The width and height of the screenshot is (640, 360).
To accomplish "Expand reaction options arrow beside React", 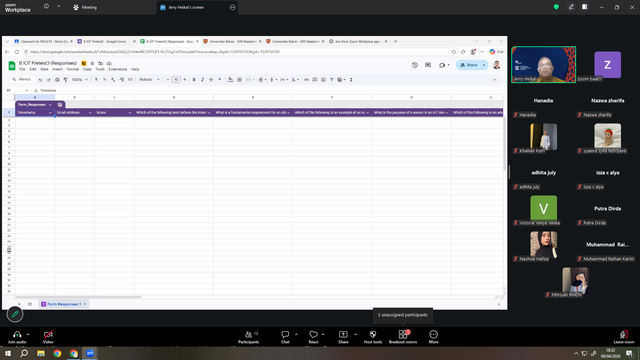I will 323,334.
